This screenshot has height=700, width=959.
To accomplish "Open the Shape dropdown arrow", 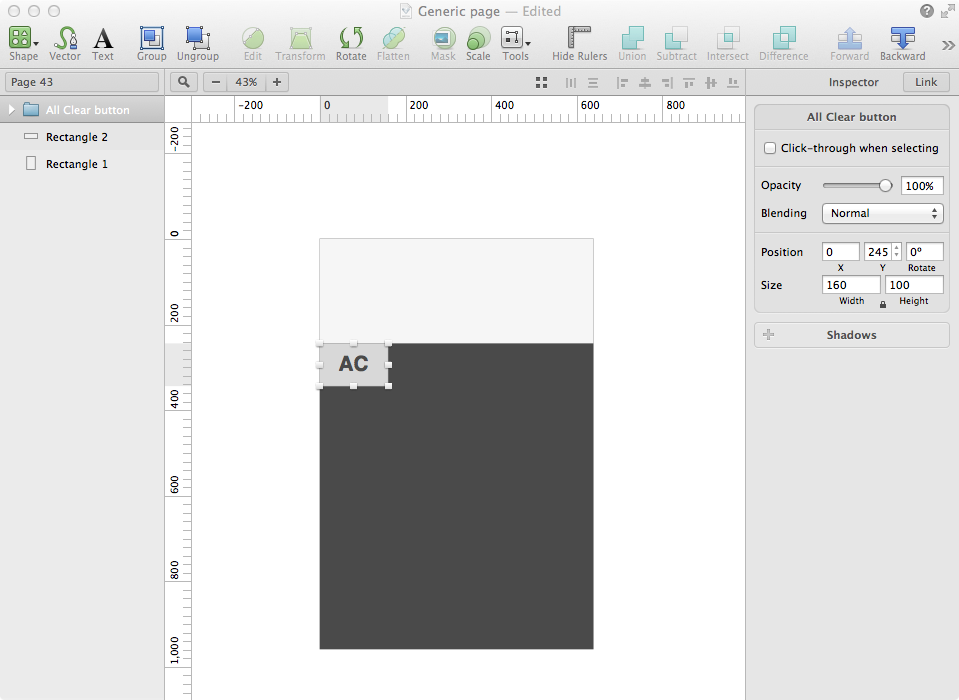I will pos(34,45).
